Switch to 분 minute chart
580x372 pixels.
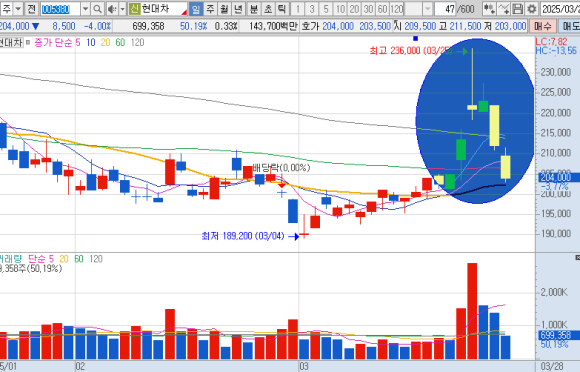[x=254, y=9]
